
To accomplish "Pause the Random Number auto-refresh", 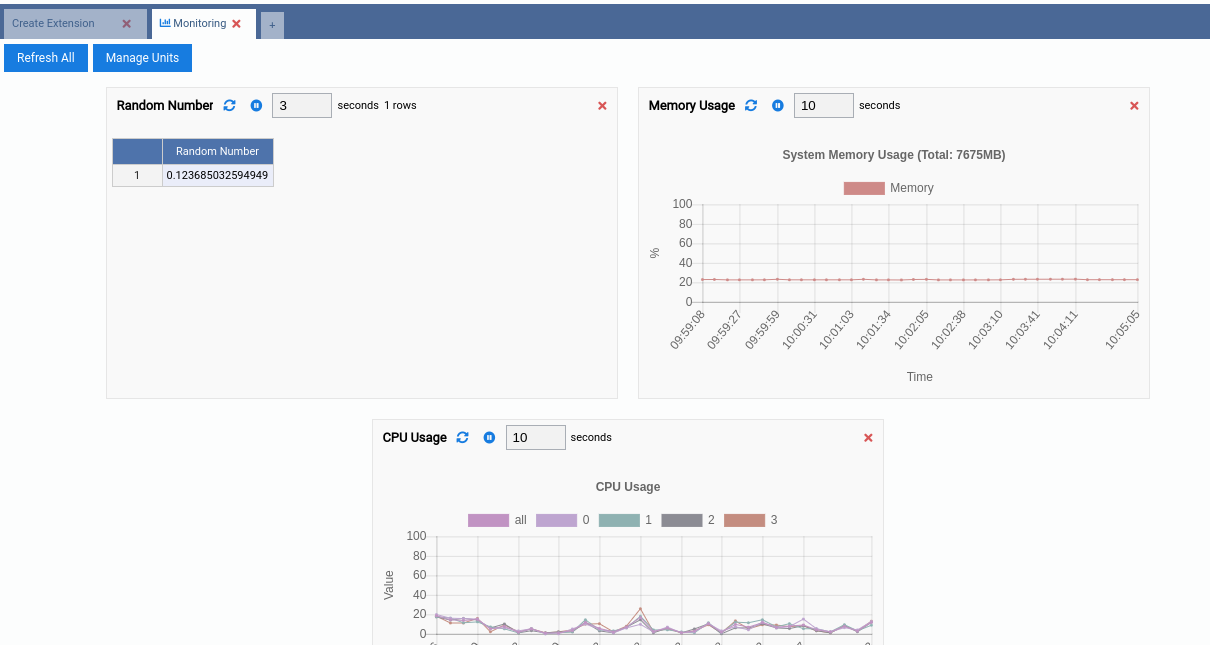I will [256, 105].
